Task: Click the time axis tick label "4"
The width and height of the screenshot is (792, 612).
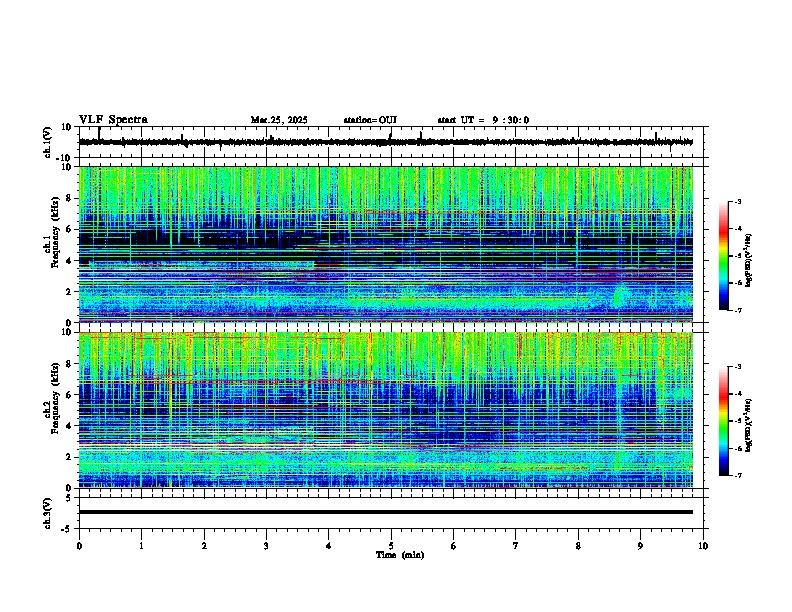Action: (329, 546)
